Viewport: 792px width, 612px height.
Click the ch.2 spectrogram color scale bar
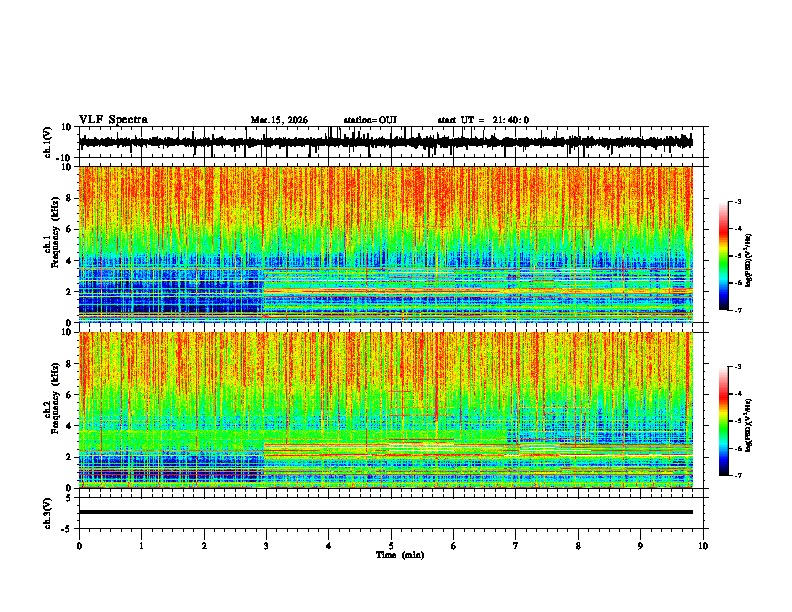point(723,421)
